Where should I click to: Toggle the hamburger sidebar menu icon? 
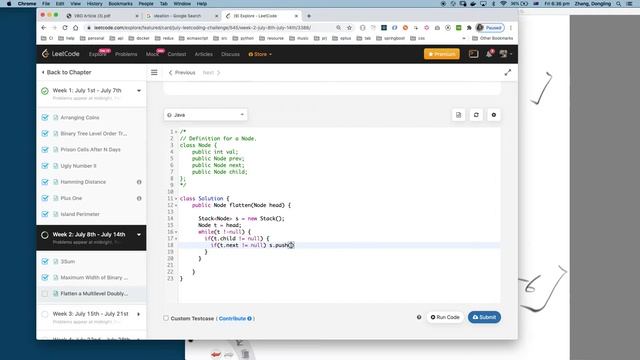(154, 72)
